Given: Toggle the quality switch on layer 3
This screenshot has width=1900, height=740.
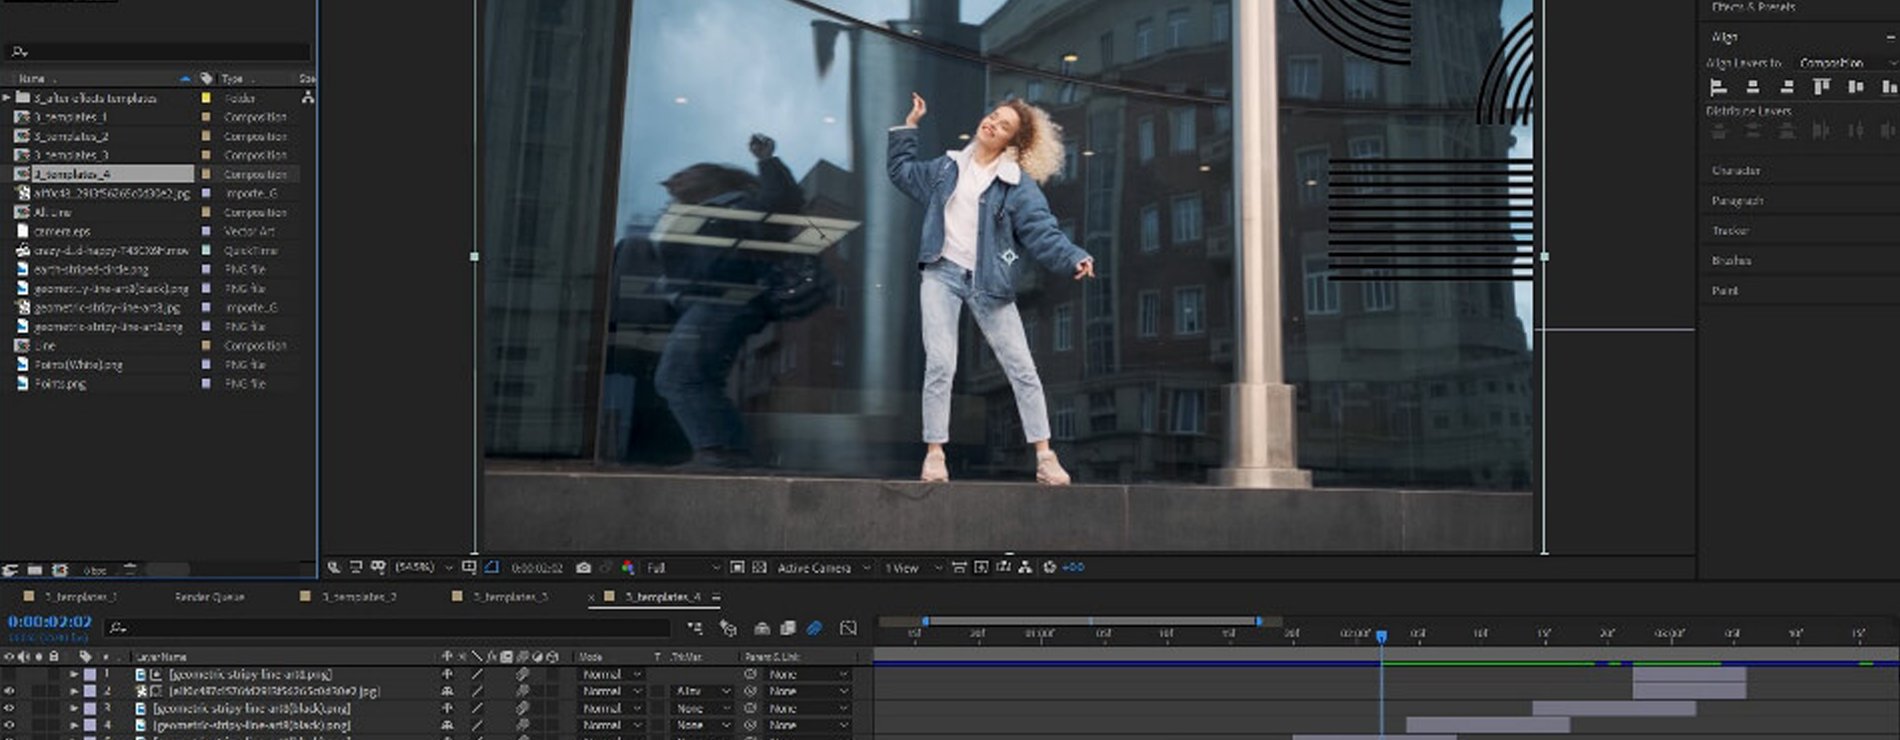Looking at the screenshot, I should (x=476, y=708).
